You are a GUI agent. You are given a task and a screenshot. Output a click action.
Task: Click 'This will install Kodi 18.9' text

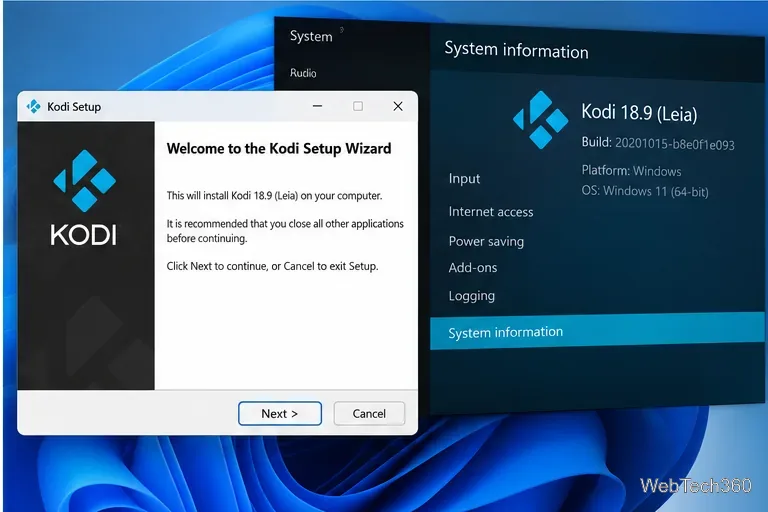(274, 195)
